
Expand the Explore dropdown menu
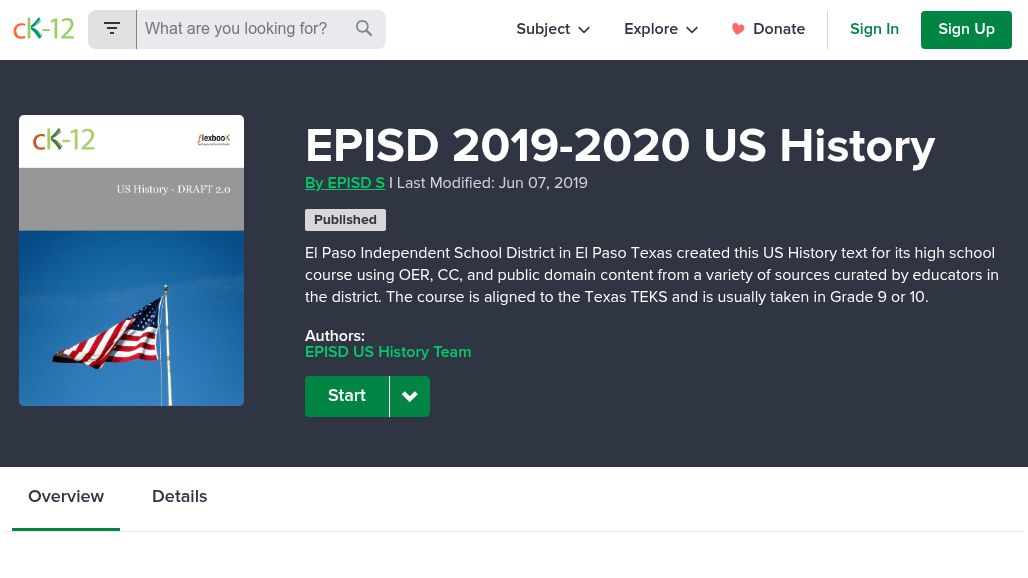tap(661, 29)
